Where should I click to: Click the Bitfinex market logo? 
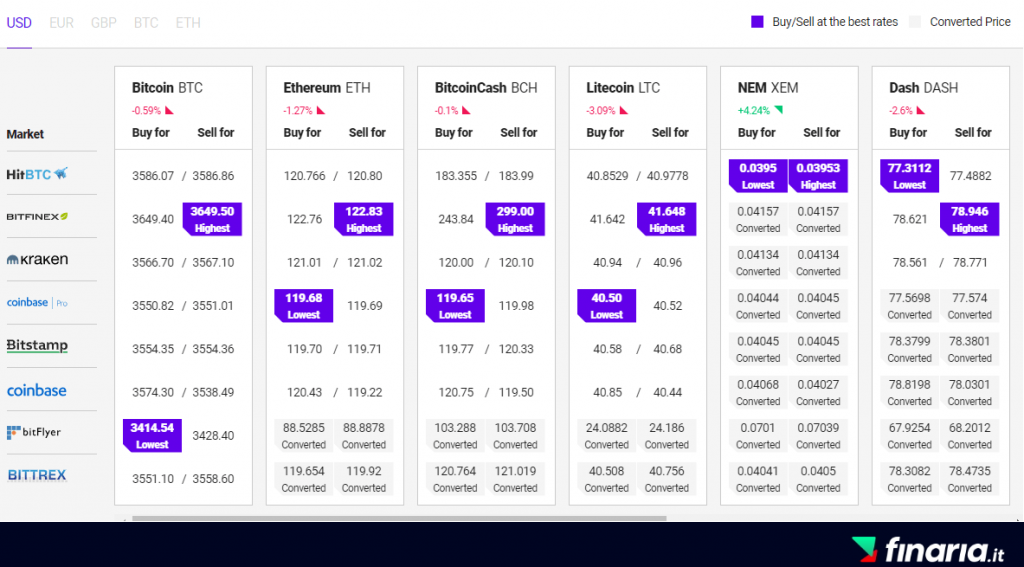pyautogui.click(x=37, y=216)
